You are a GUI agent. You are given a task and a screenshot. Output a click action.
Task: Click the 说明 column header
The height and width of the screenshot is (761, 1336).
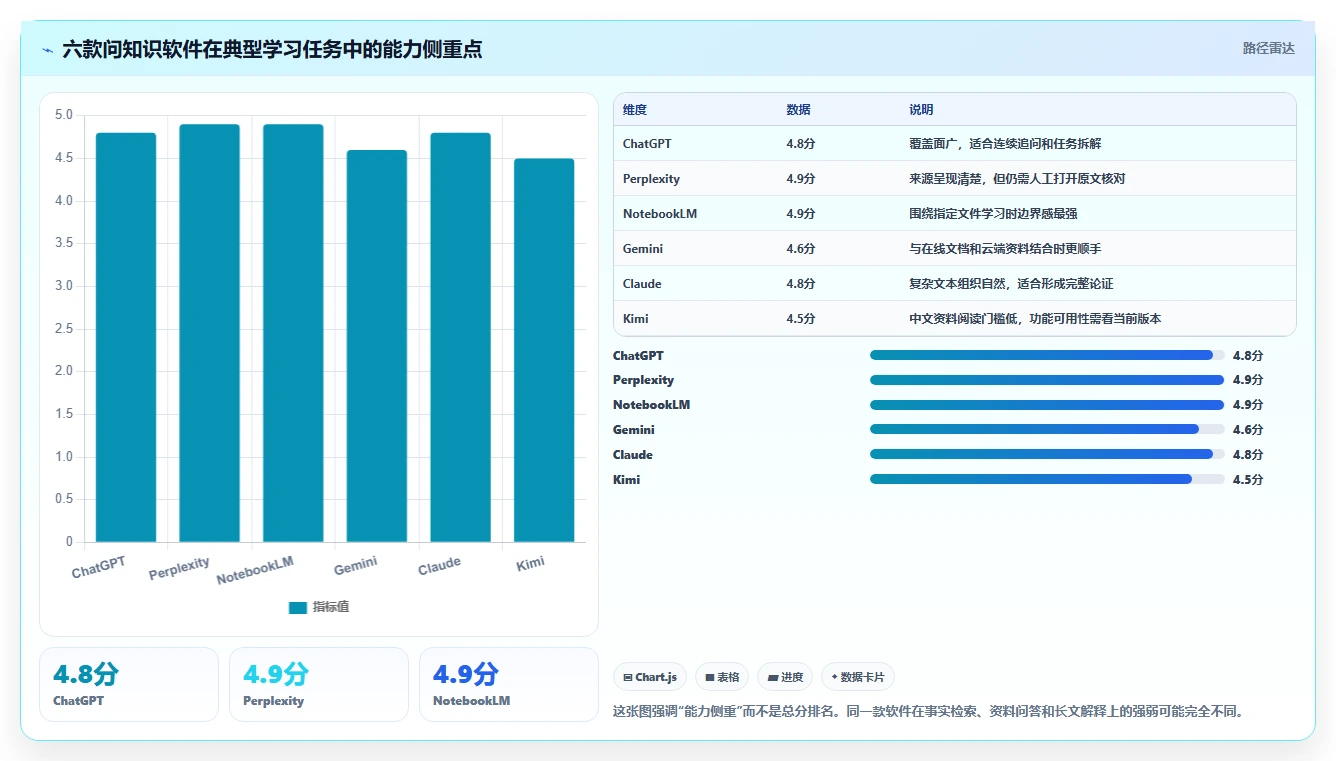(921, 110)
